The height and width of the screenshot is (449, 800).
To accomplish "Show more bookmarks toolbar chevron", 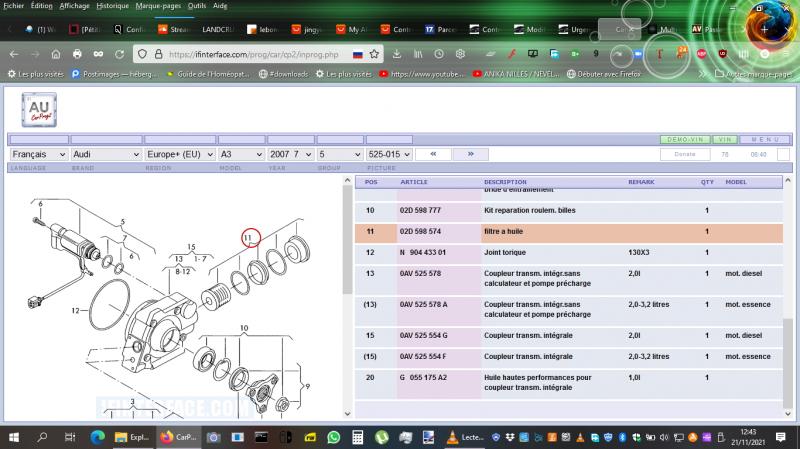I will click(703, 74).
